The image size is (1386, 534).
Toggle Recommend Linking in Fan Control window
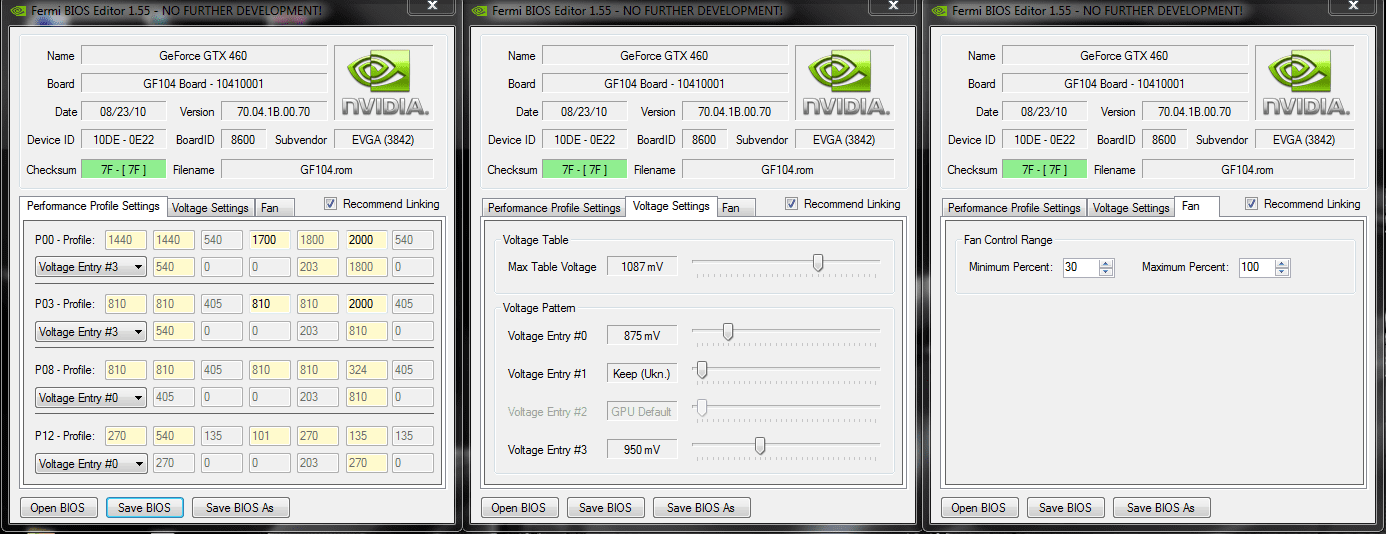(x=1252, y=204)
